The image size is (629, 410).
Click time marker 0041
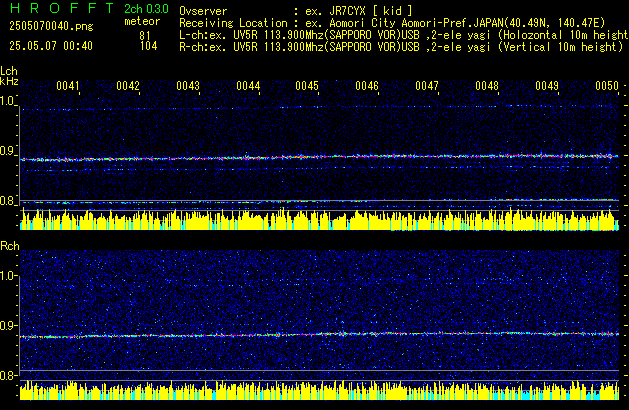coord(68,86)
